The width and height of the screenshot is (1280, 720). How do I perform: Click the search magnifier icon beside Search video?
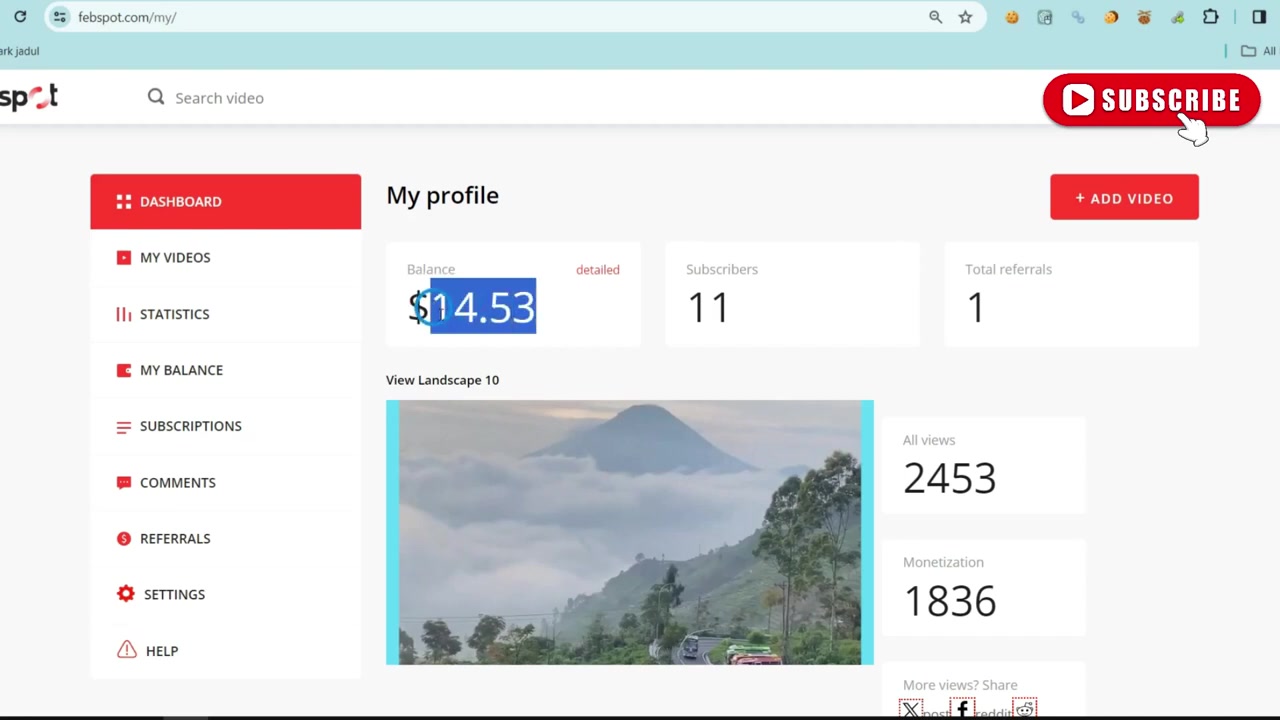point(156,97)
